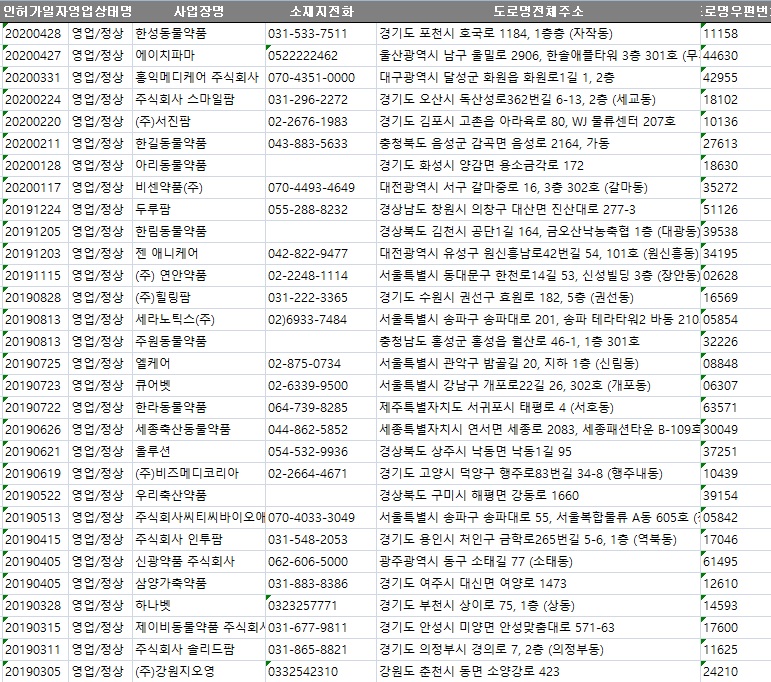
Task: Select cell 세라노틱스(주)
Action: point(199,320)
